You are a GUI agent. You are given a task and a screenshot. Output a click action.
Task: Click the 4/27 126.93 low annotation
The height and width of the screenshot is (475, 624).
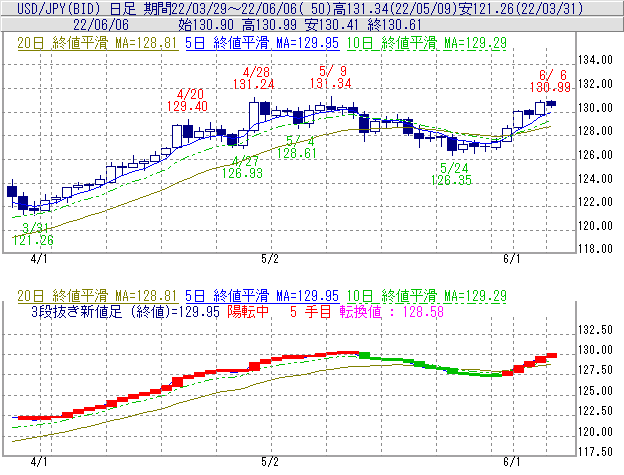pos(242,167)
